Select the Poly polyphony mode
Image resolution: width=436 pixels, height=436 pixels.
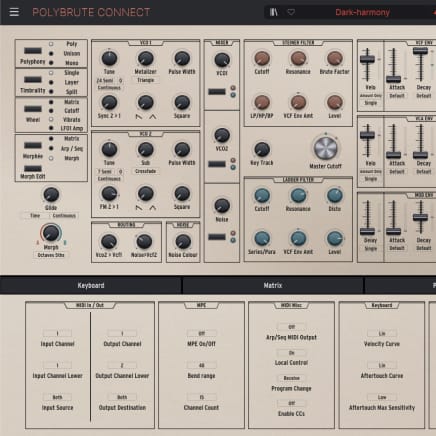51,44
